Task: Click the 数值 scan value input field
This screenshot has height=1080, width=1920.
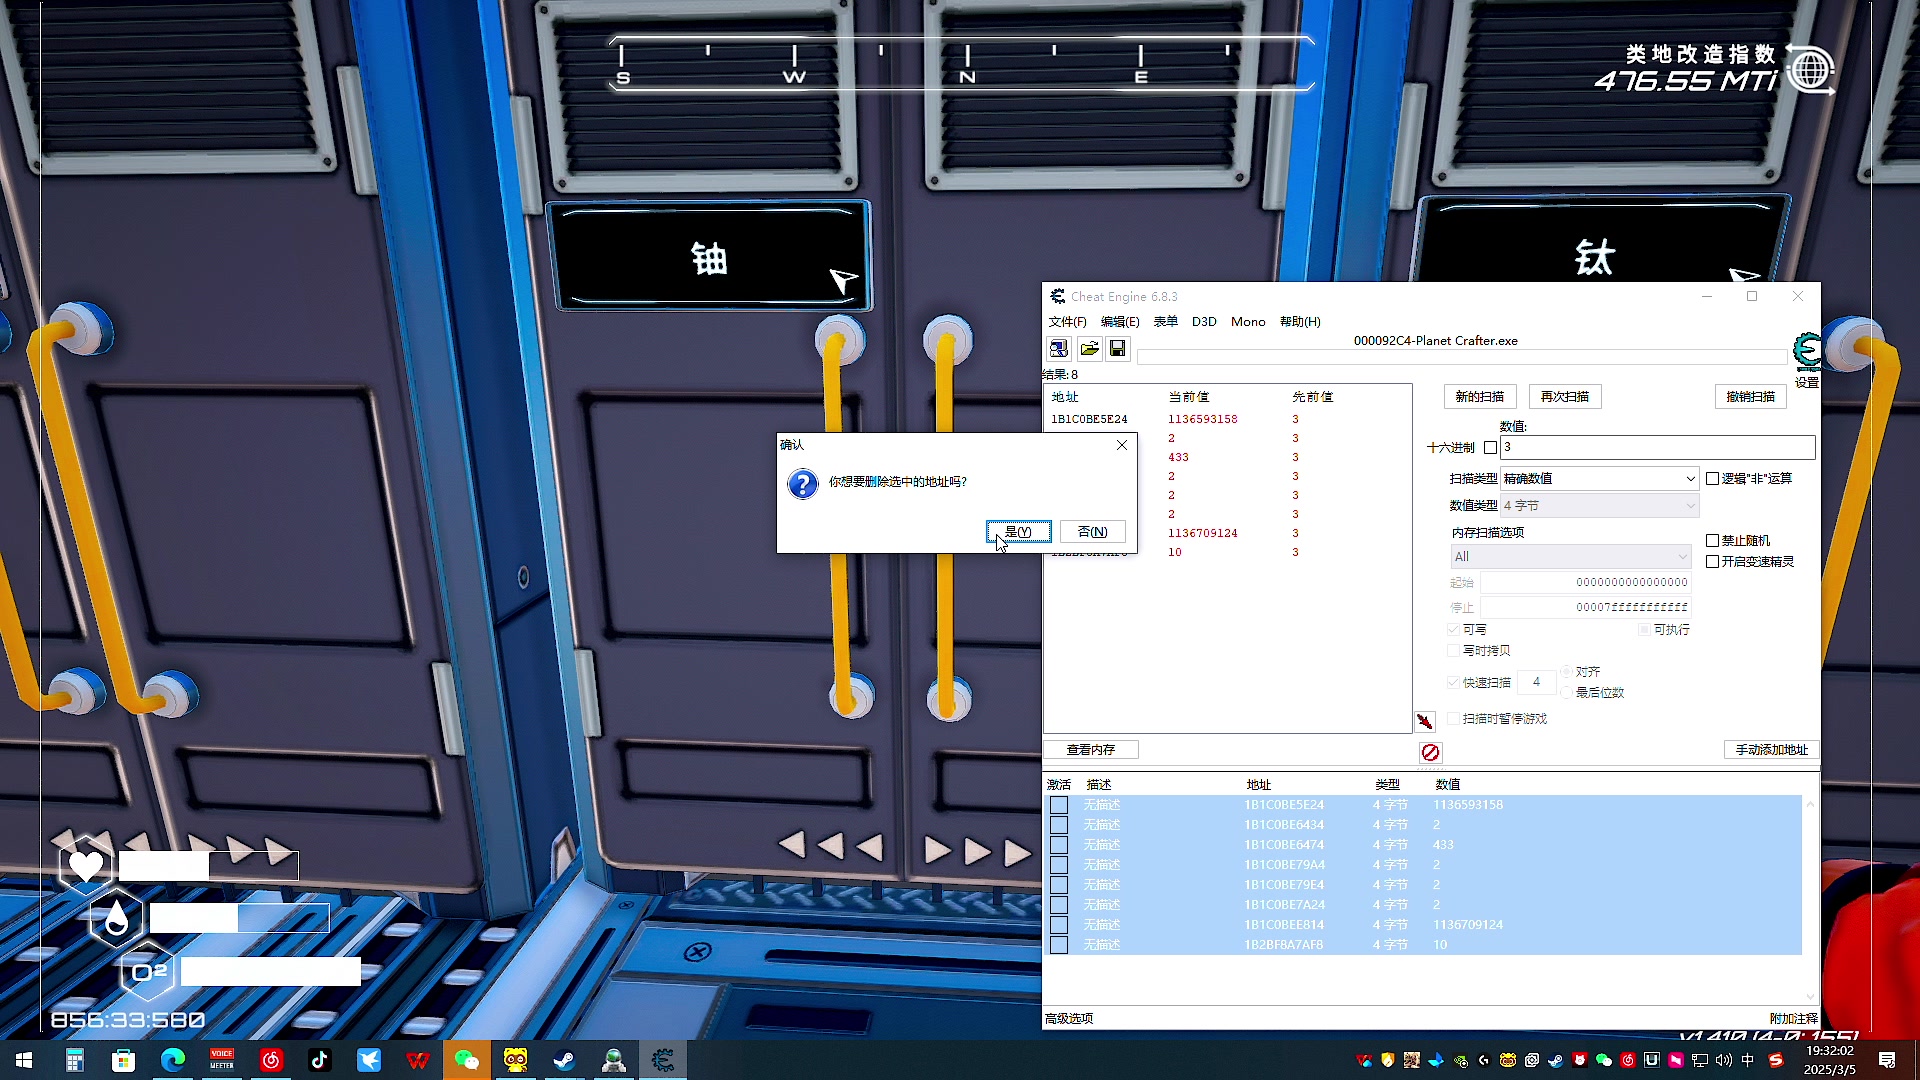Action: point(1657,448)
